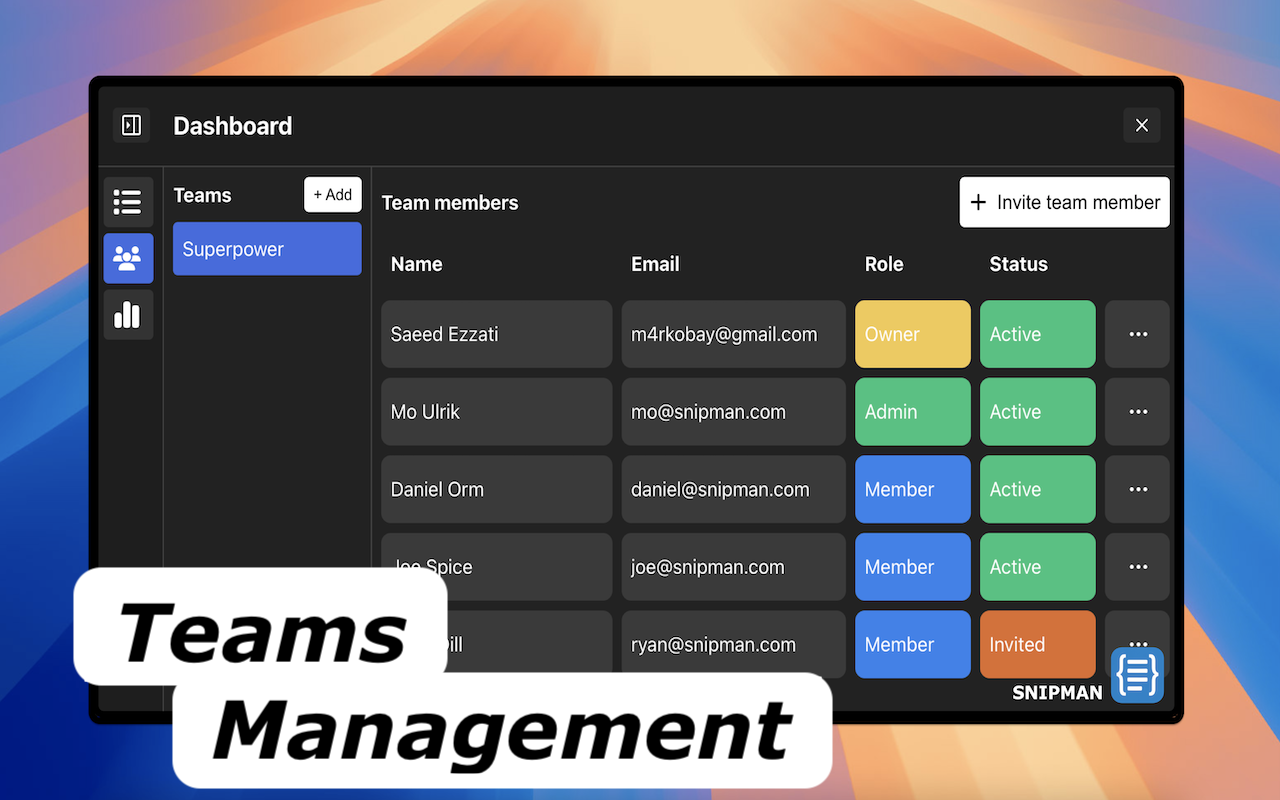Viewport: 1280px width, 800px height.
Task: Click the Mo Ulrik name field
Action: pyautogui.click(x=496, y=411)
